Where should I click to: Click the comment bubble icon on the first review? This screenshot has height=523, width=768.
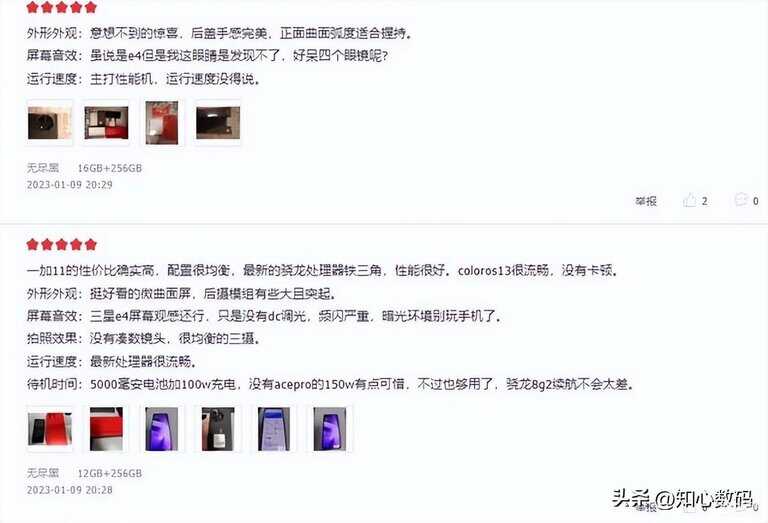[x=741, y=200]
